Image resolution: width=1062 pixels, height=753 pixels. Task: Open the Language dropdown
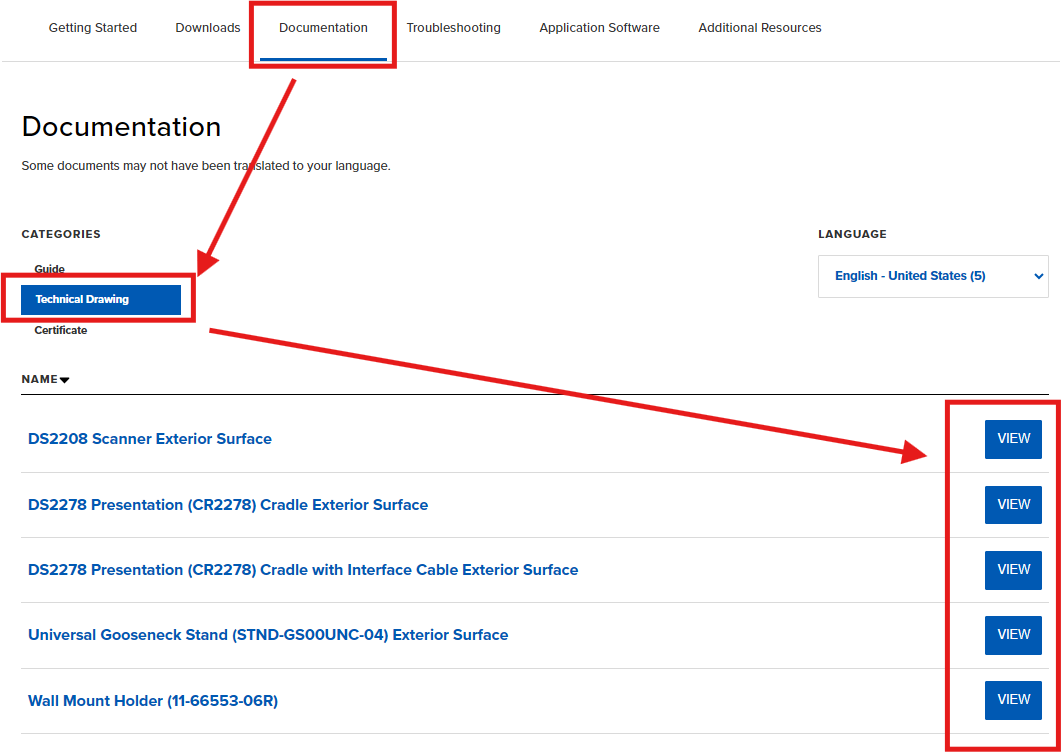[932, 276]
